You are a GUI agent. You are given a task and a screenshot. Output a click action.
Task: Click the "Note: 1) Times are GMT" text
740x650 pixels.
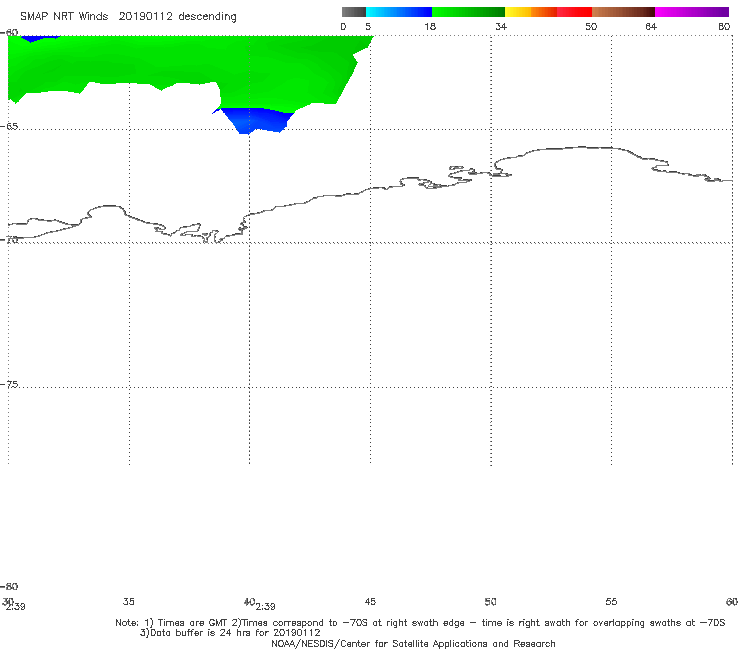pyautogui.click(x=172, y=623)
